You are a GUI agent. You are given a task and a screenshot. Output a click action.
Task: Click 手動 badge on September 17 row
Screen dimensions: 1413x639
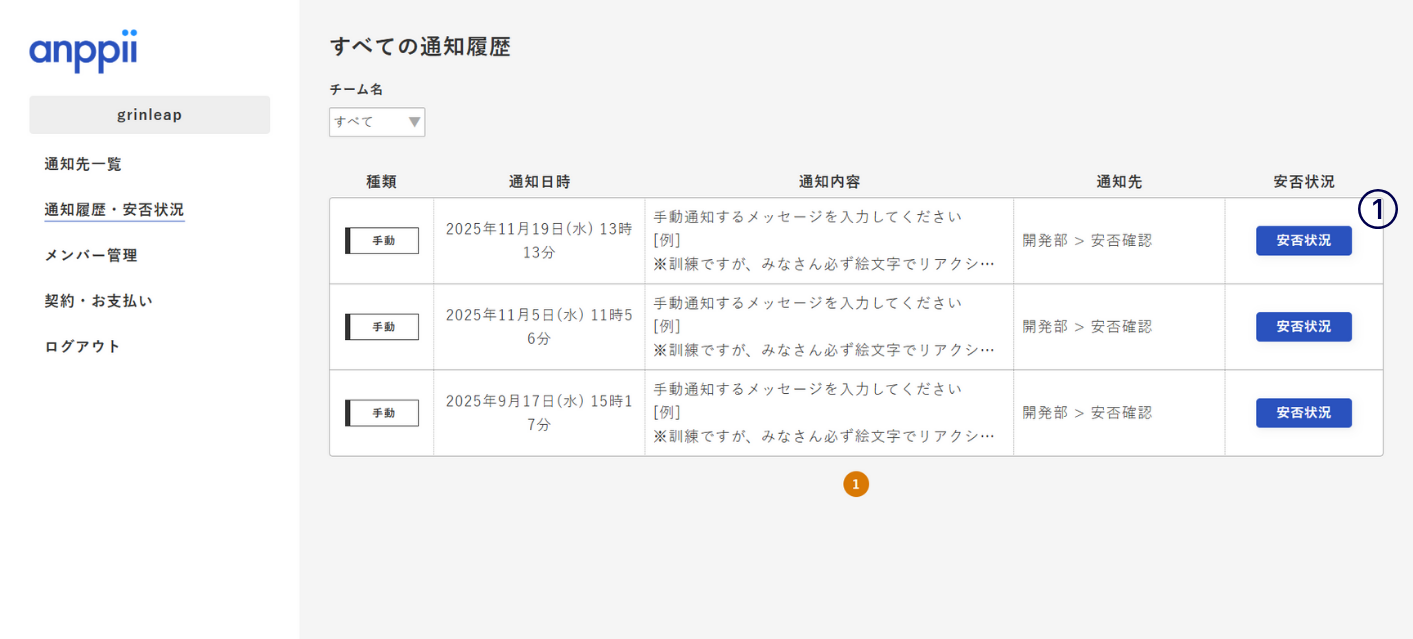coord(382,413)
